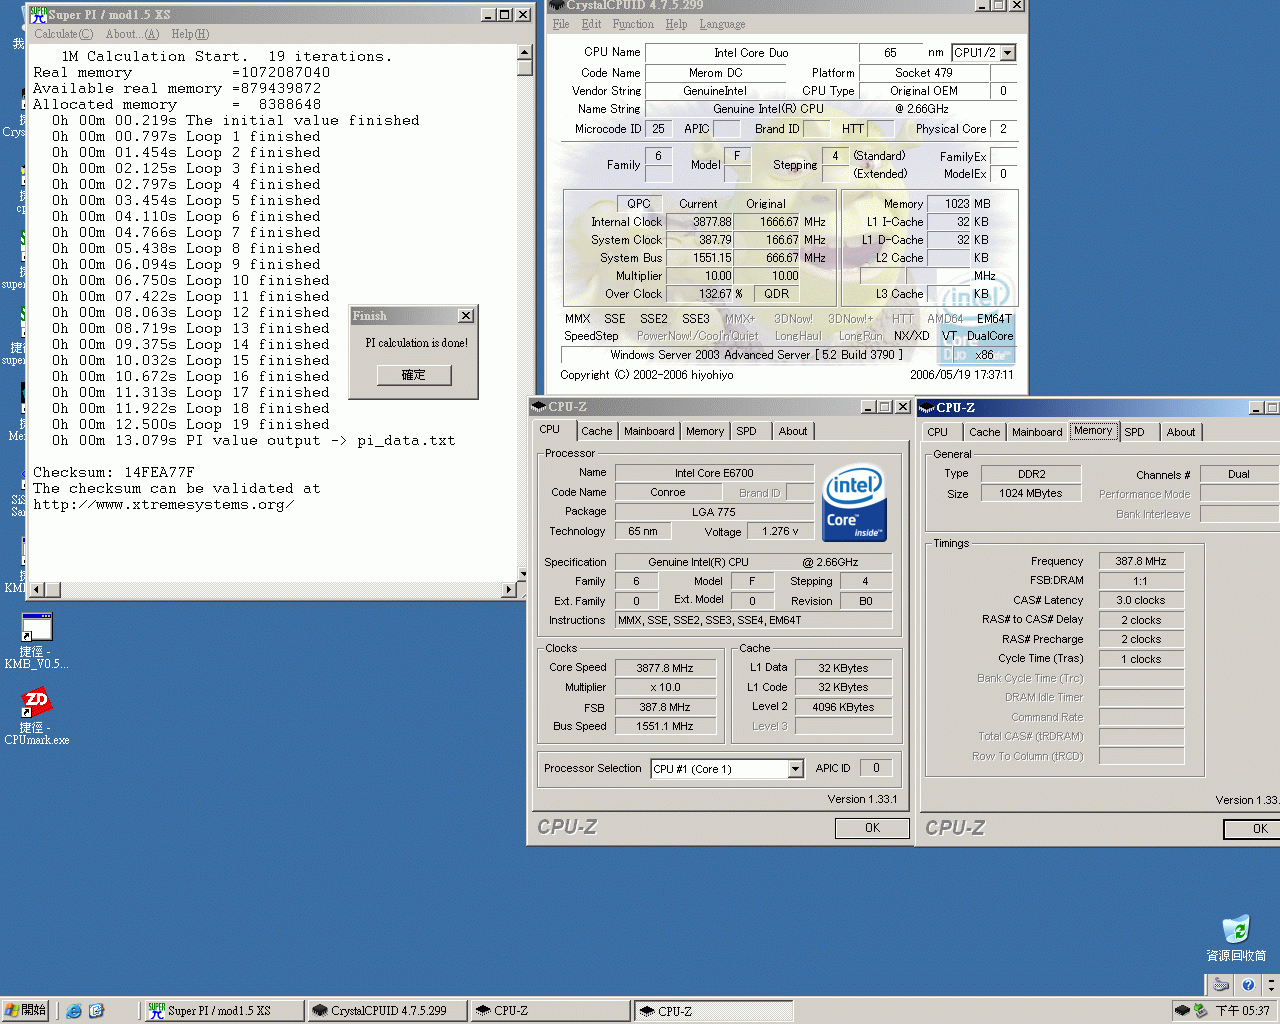Open the File menu in CrystalCPUID

coord(561,24)
